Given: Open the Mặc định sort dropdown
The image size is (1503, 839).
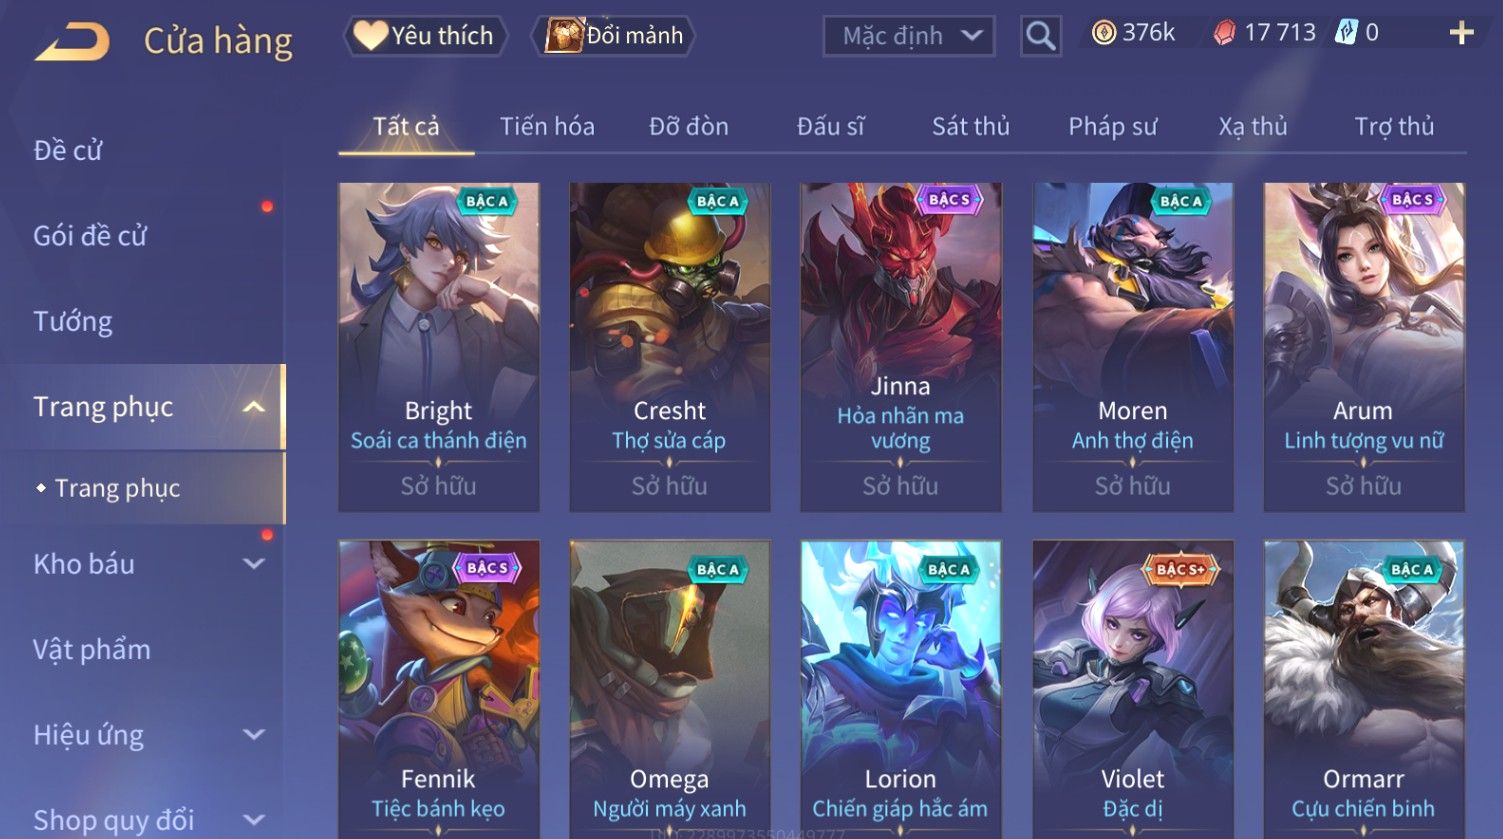Looking at the screenshot, I should (909, 36).
